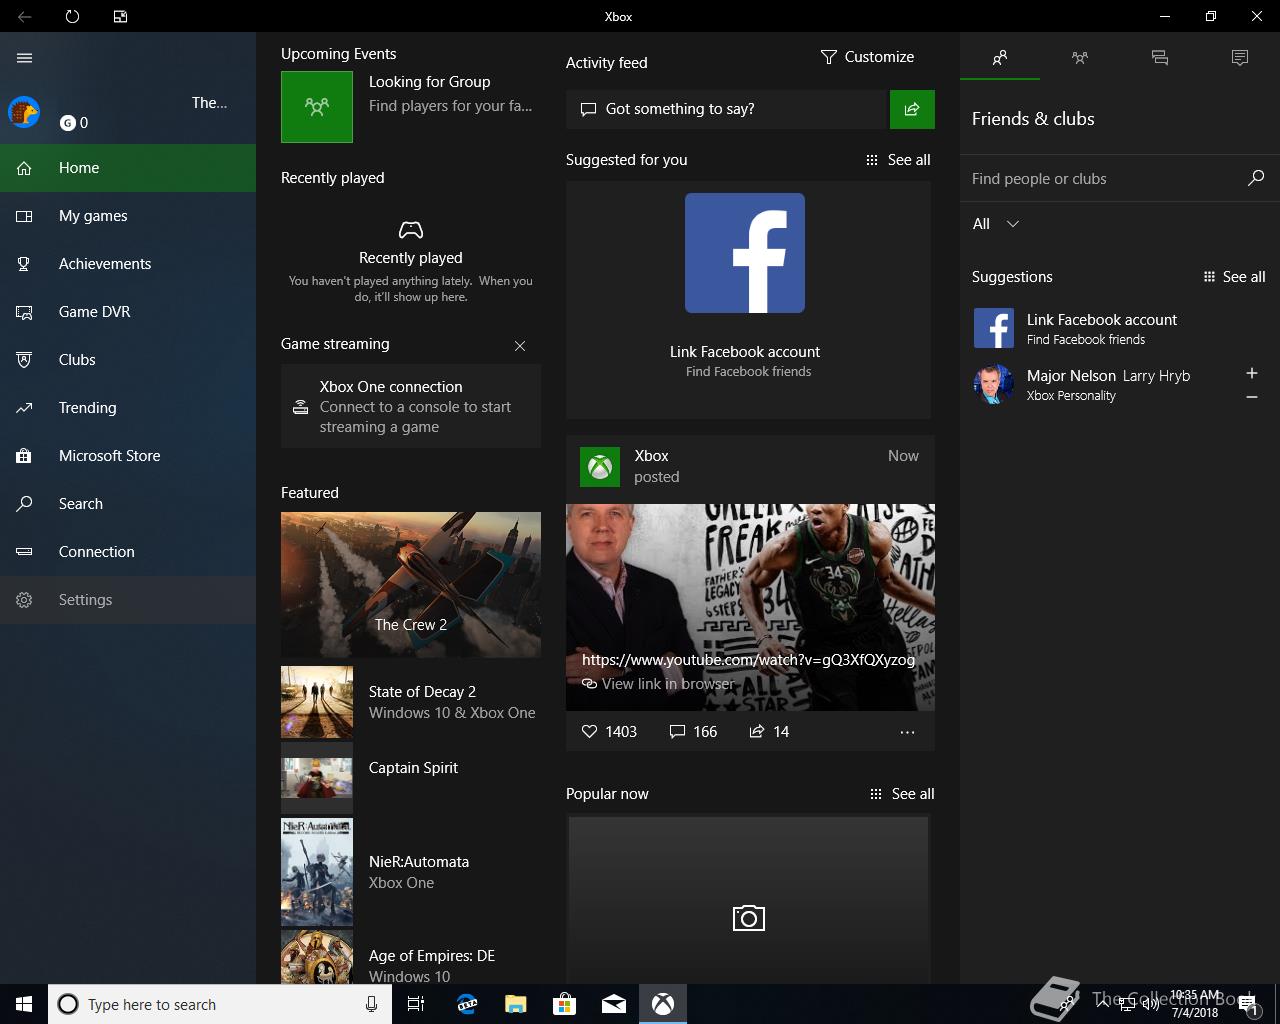Open My games section
Viewport: 1280px width, 1024px height.
[128, 216]
